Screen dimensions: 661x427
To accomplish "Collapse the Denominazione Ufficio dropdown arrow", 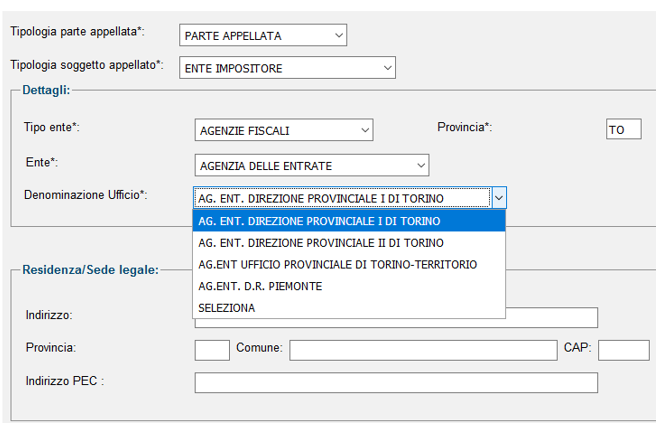I will pos(499,198).
